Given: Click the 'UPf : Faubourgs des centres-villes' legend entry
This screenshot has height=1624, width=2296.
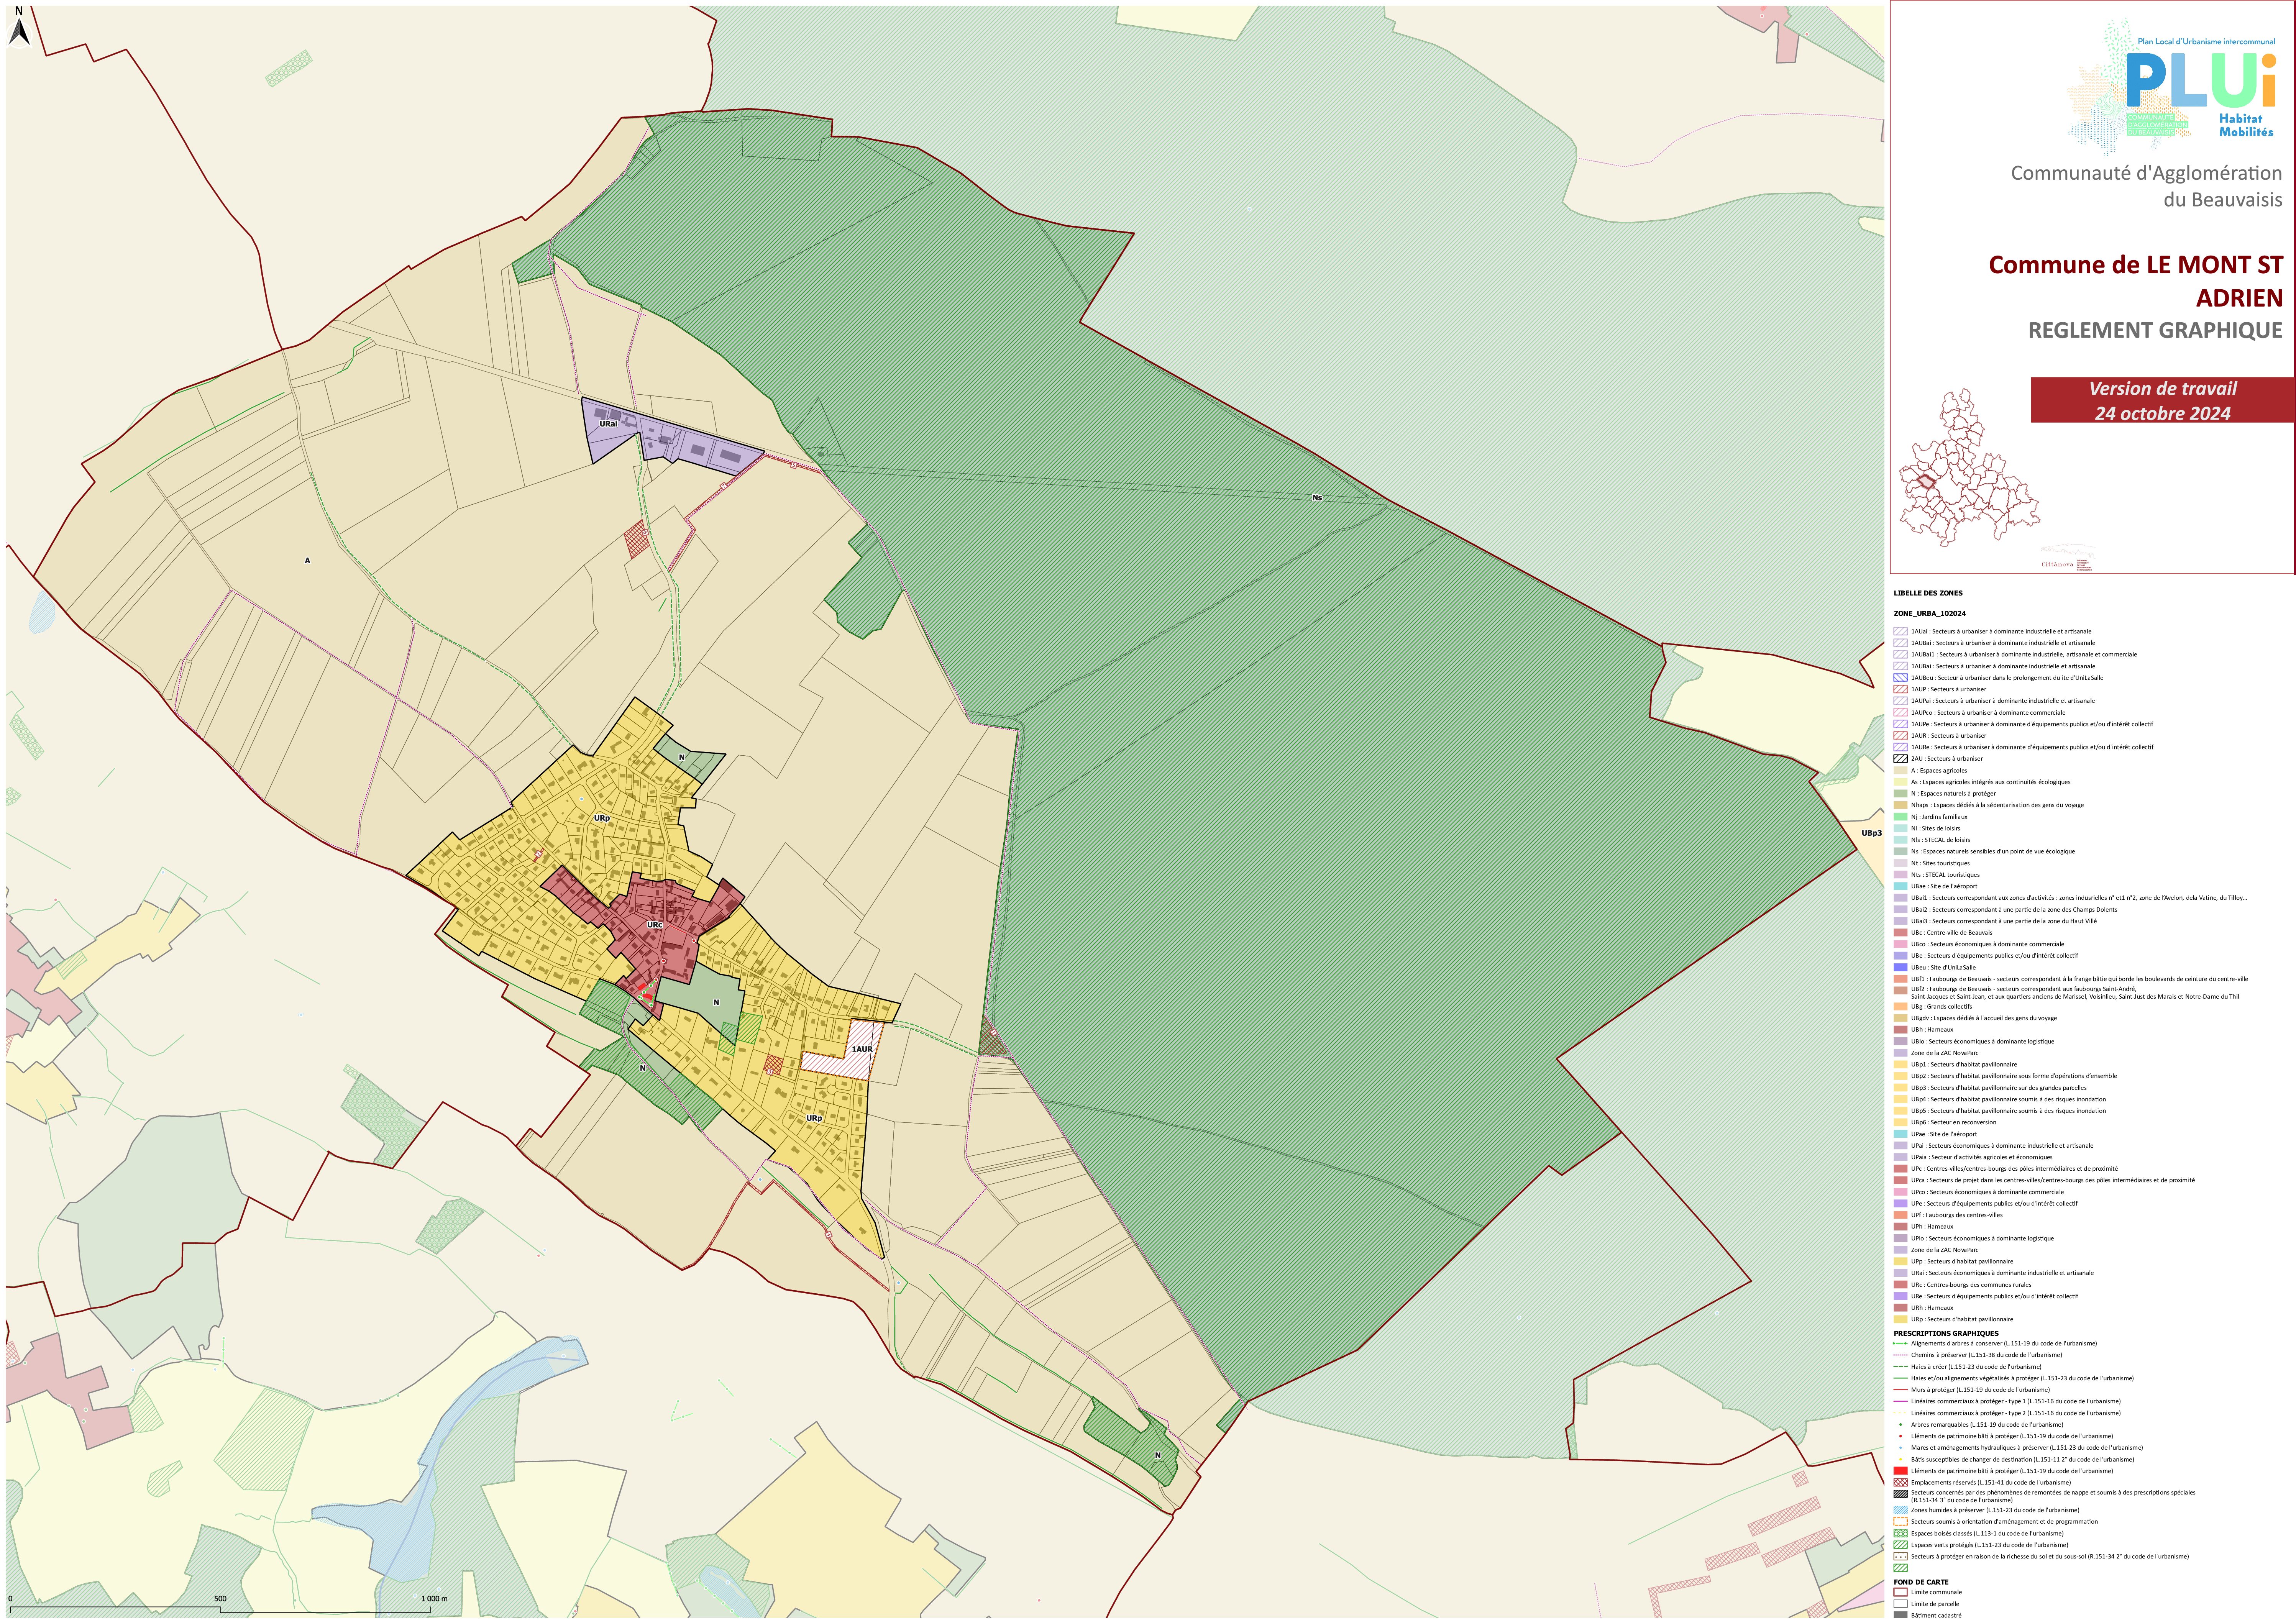Looking at the screenshot, I should pyautogui.click(x=1957, y=1215).
